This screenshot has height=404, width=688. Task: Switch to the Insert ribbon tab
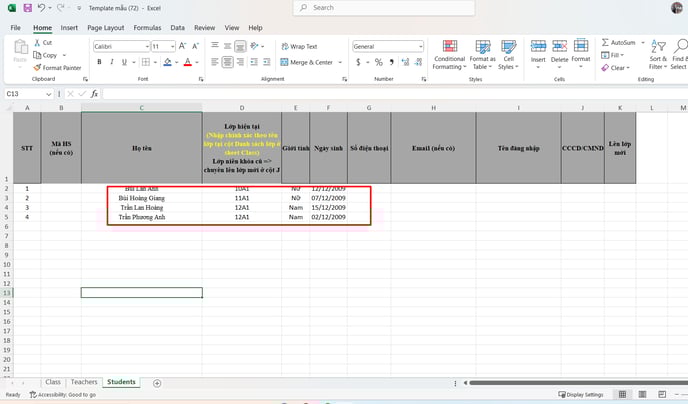pos(69,28)
